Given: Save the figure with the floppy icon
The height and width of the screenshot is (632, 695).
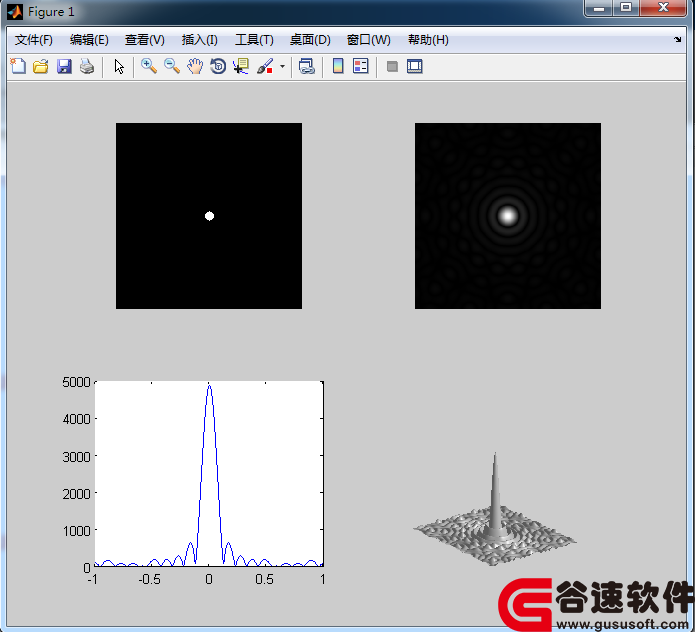Looking at the screenshot, I should coord(64,66).
